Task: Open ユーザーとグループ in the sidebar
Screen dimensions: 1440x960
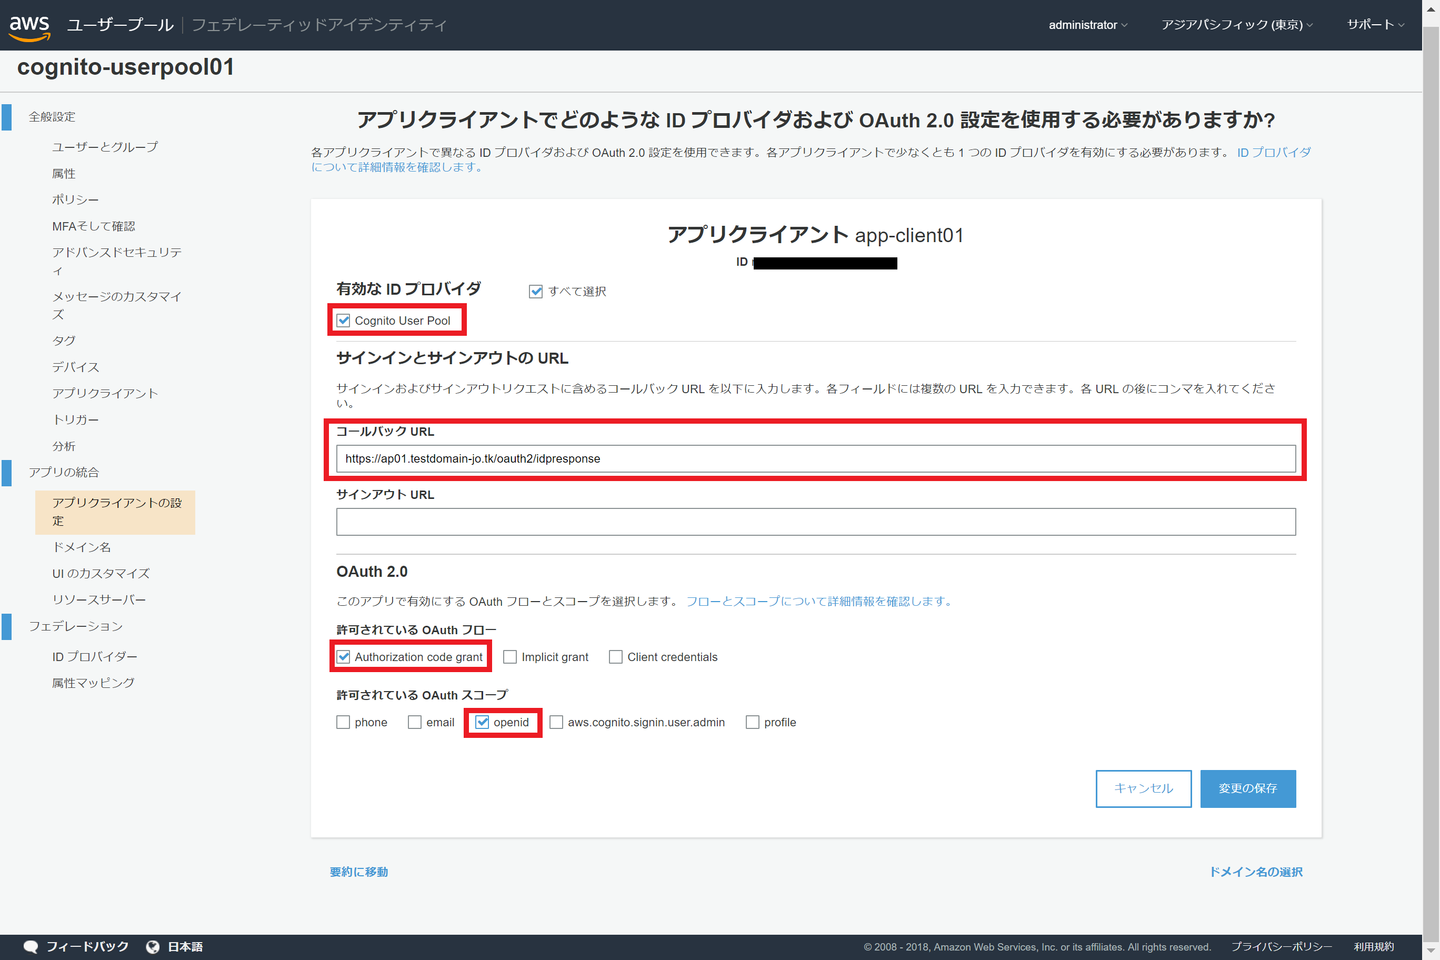Action: pyautogui.click(x=105, y=147)
